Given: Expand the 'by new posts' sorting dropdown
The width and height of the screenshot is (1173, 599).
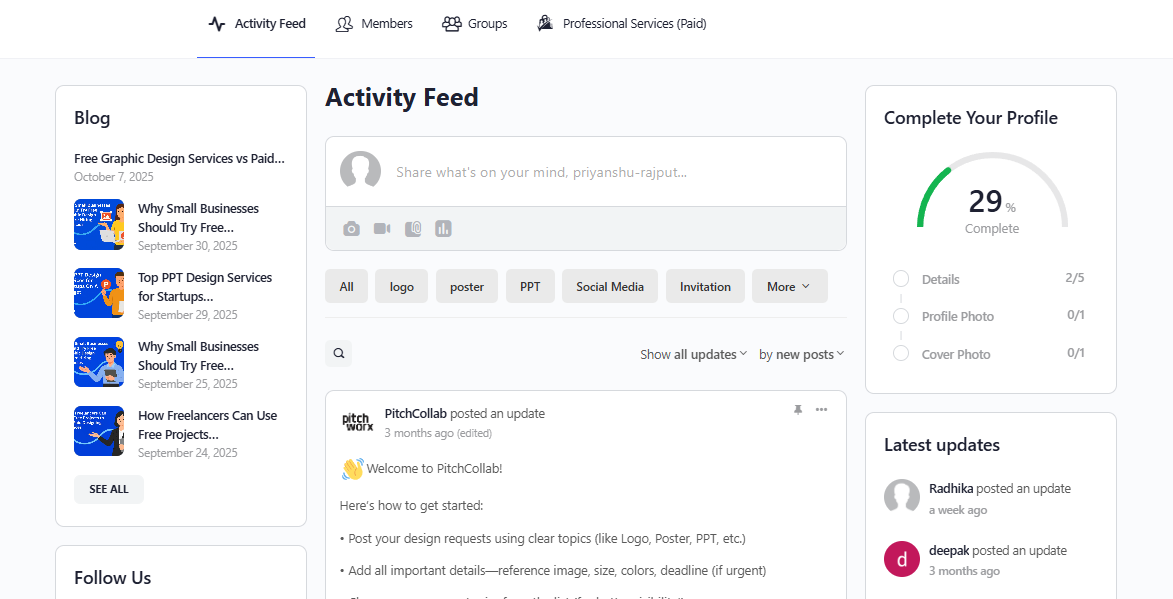Looking at the screenshot, I should (x=800, y=353).
